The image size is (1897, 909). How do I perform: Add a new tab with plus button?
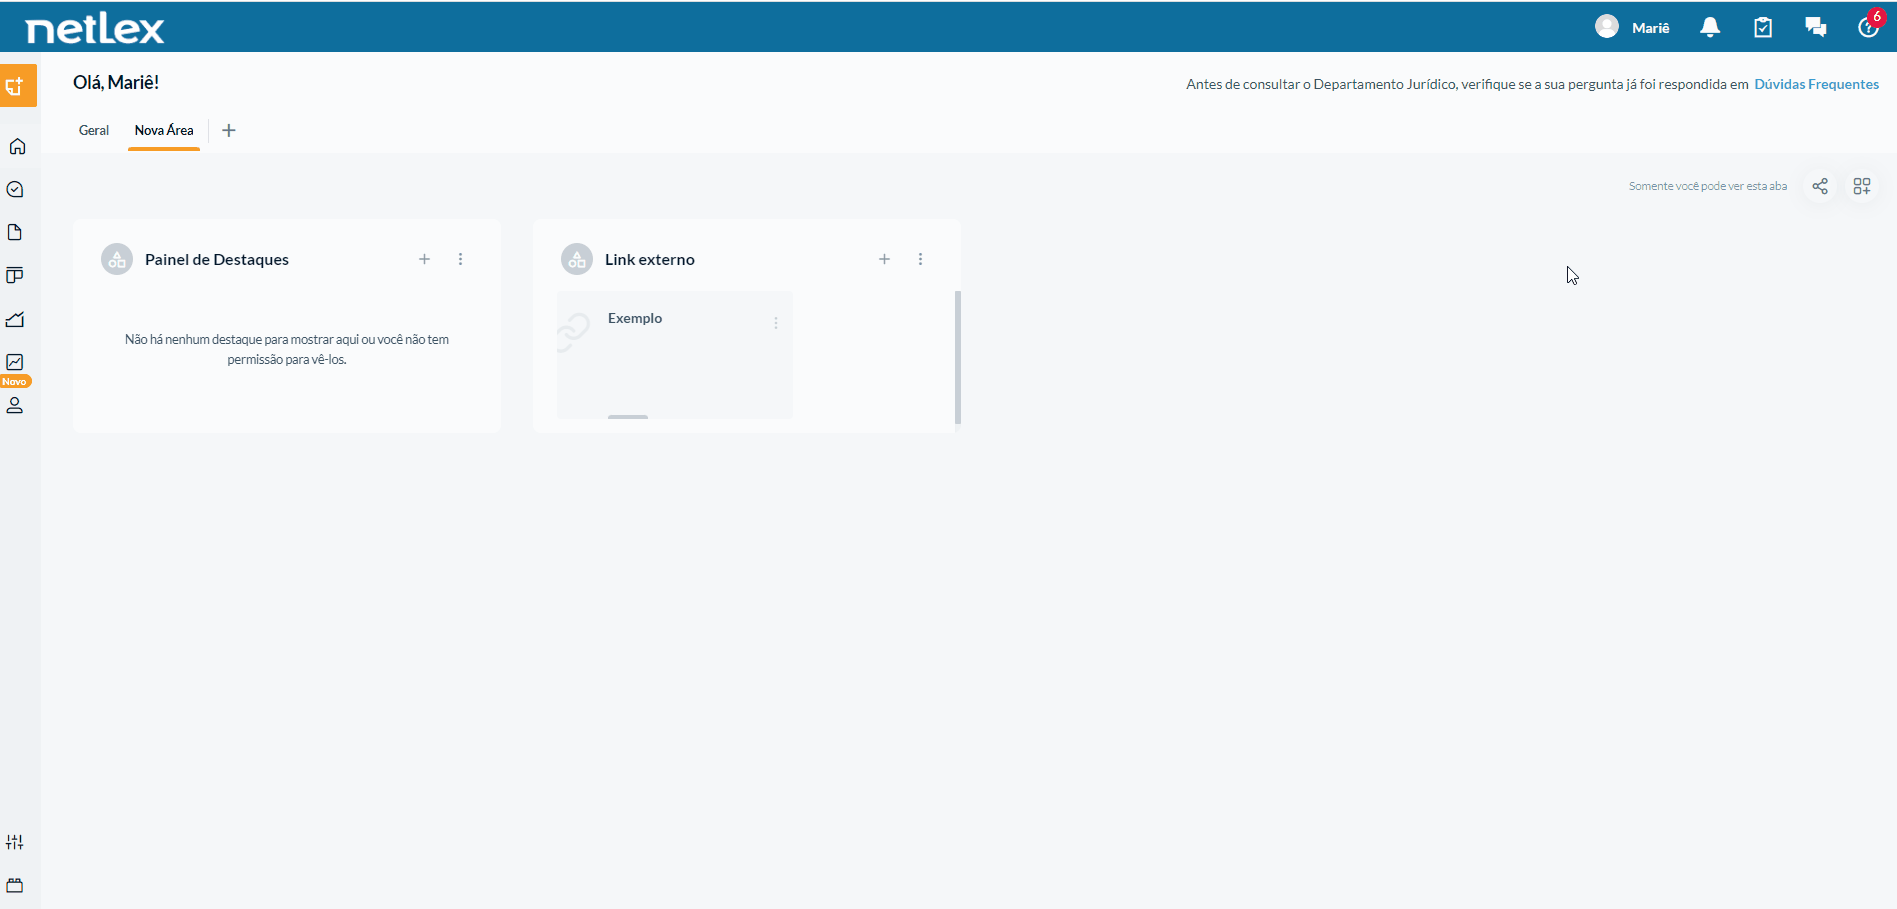[229, 130]
